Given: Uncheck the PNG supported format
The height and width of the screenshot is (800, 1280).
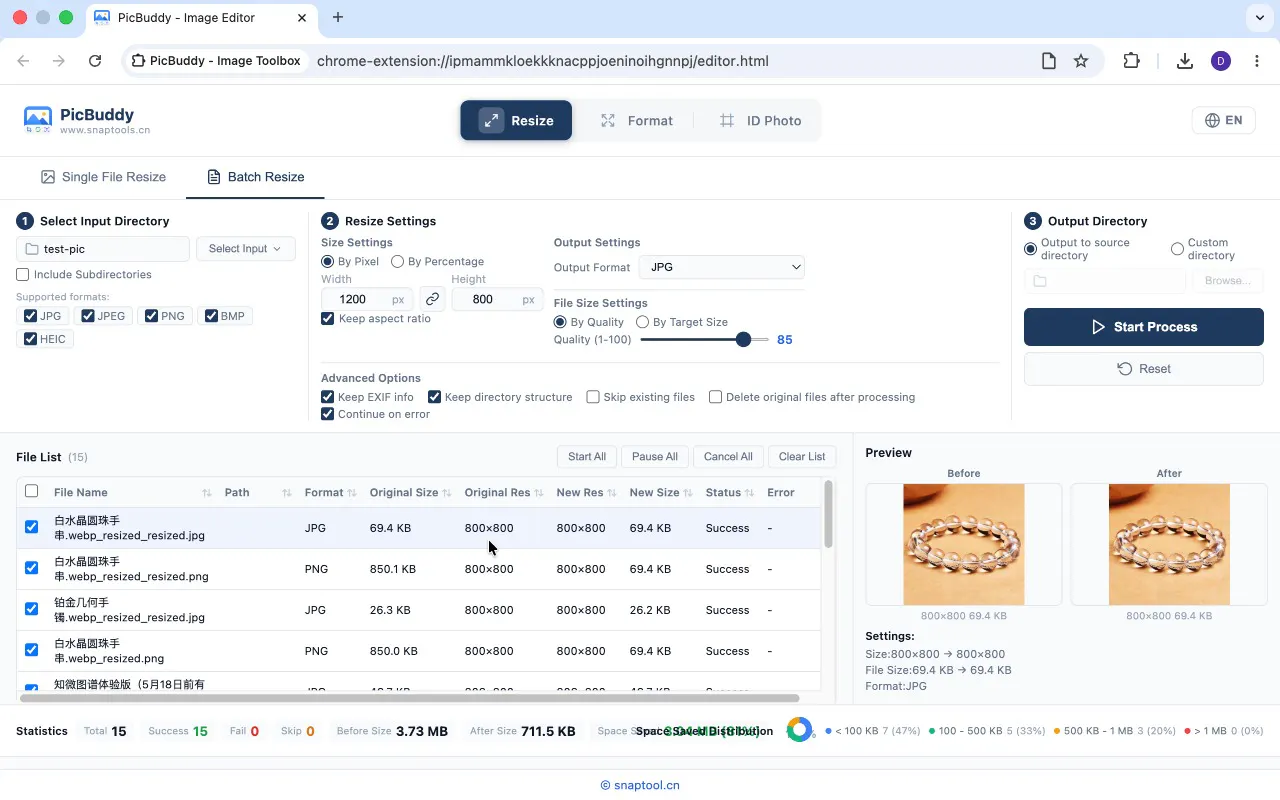Looking at the screenshot, I should tap(151, 316).
